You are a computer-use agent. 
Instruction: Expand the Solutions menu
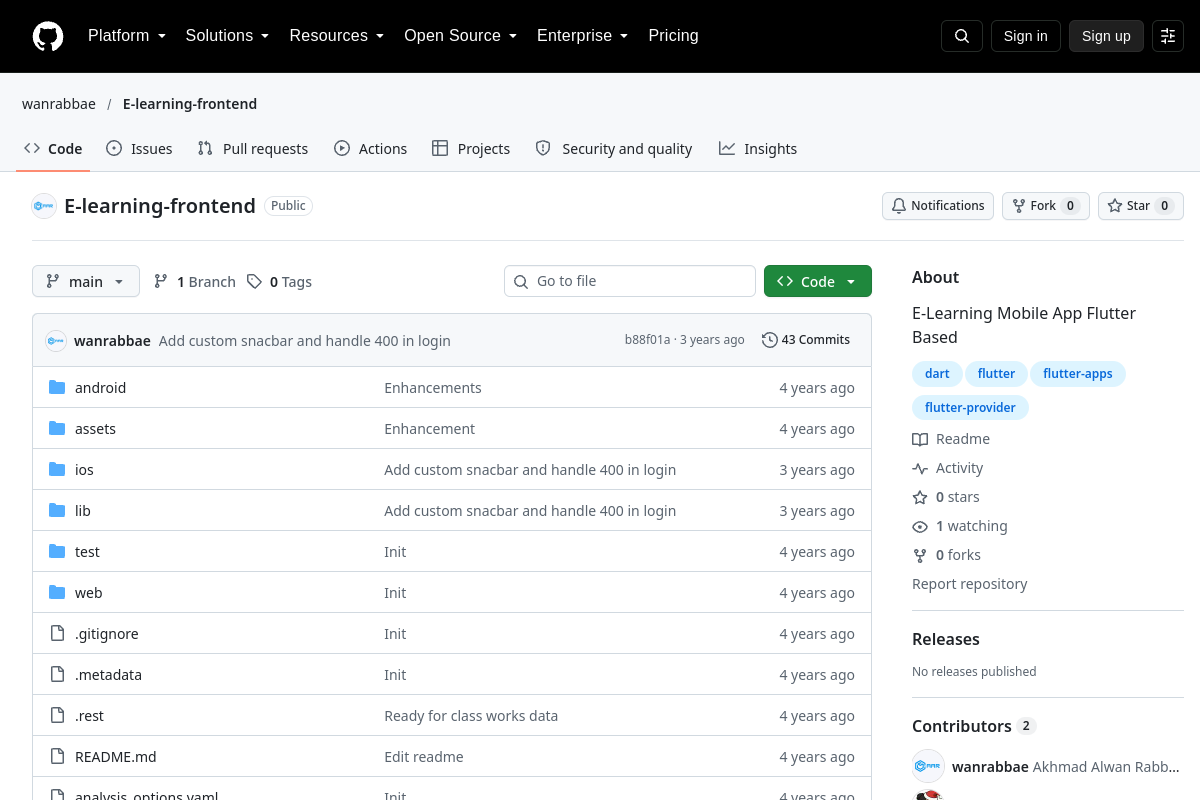pos(228,36)
